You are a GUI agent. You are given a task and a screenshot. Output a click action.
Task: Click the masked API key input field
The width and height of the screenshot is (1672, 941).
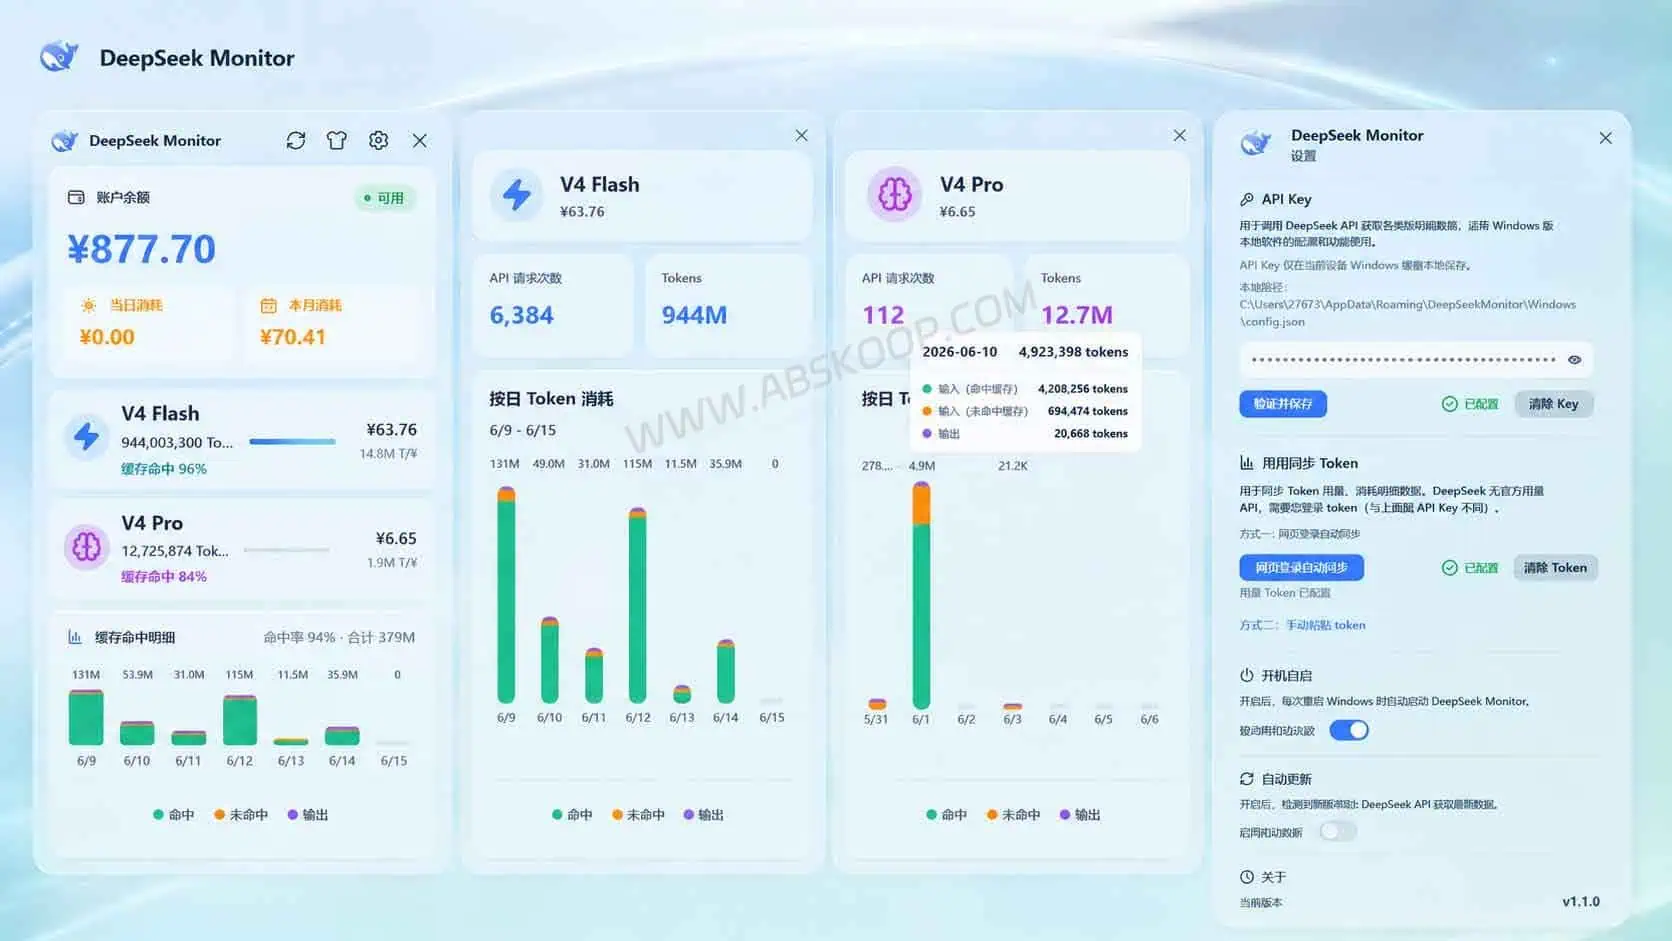click(x=1416, y=360)
